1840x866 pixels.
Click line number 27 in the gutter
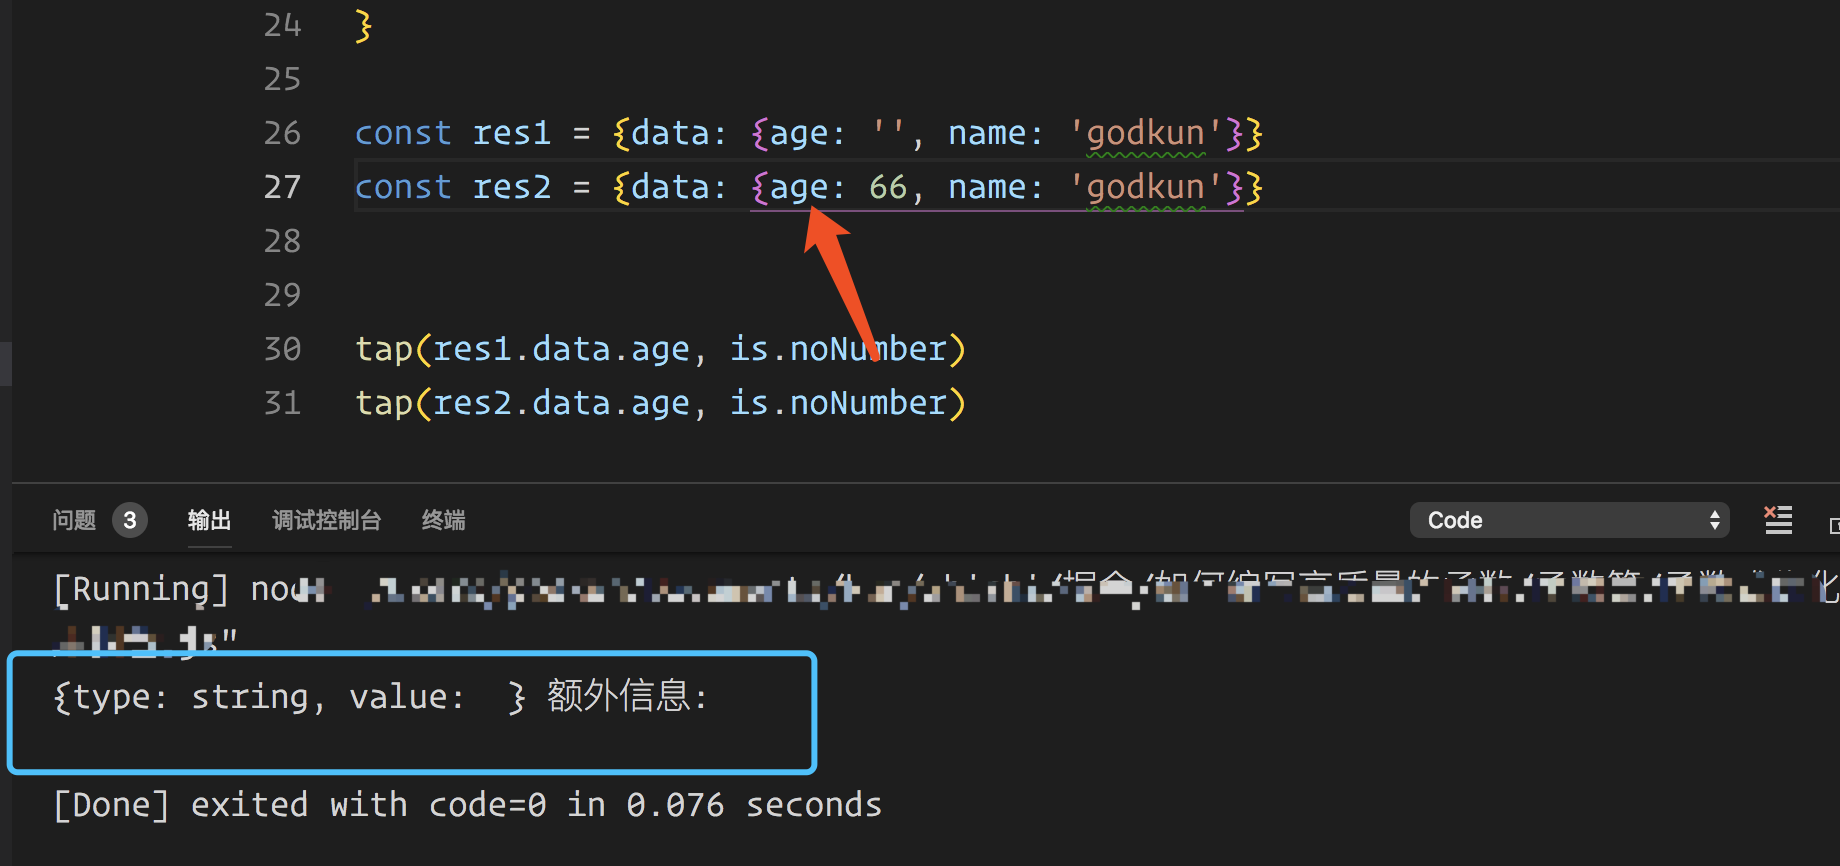282,187
